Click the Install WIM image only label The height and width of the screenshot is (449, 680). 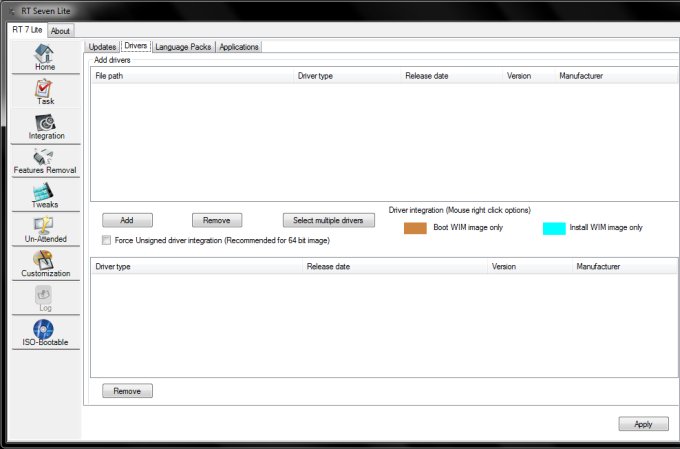tap(606, 227)
